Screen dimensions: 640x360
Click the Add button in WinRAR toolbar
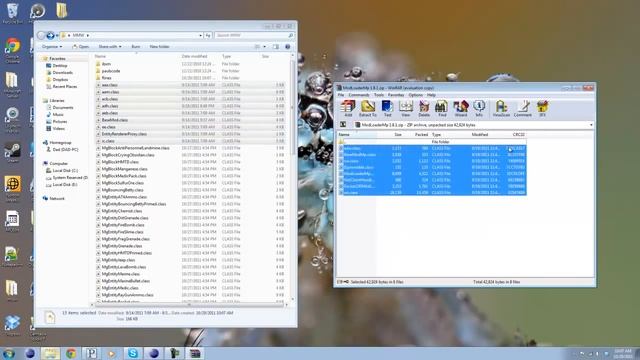(x=348, y=109)
